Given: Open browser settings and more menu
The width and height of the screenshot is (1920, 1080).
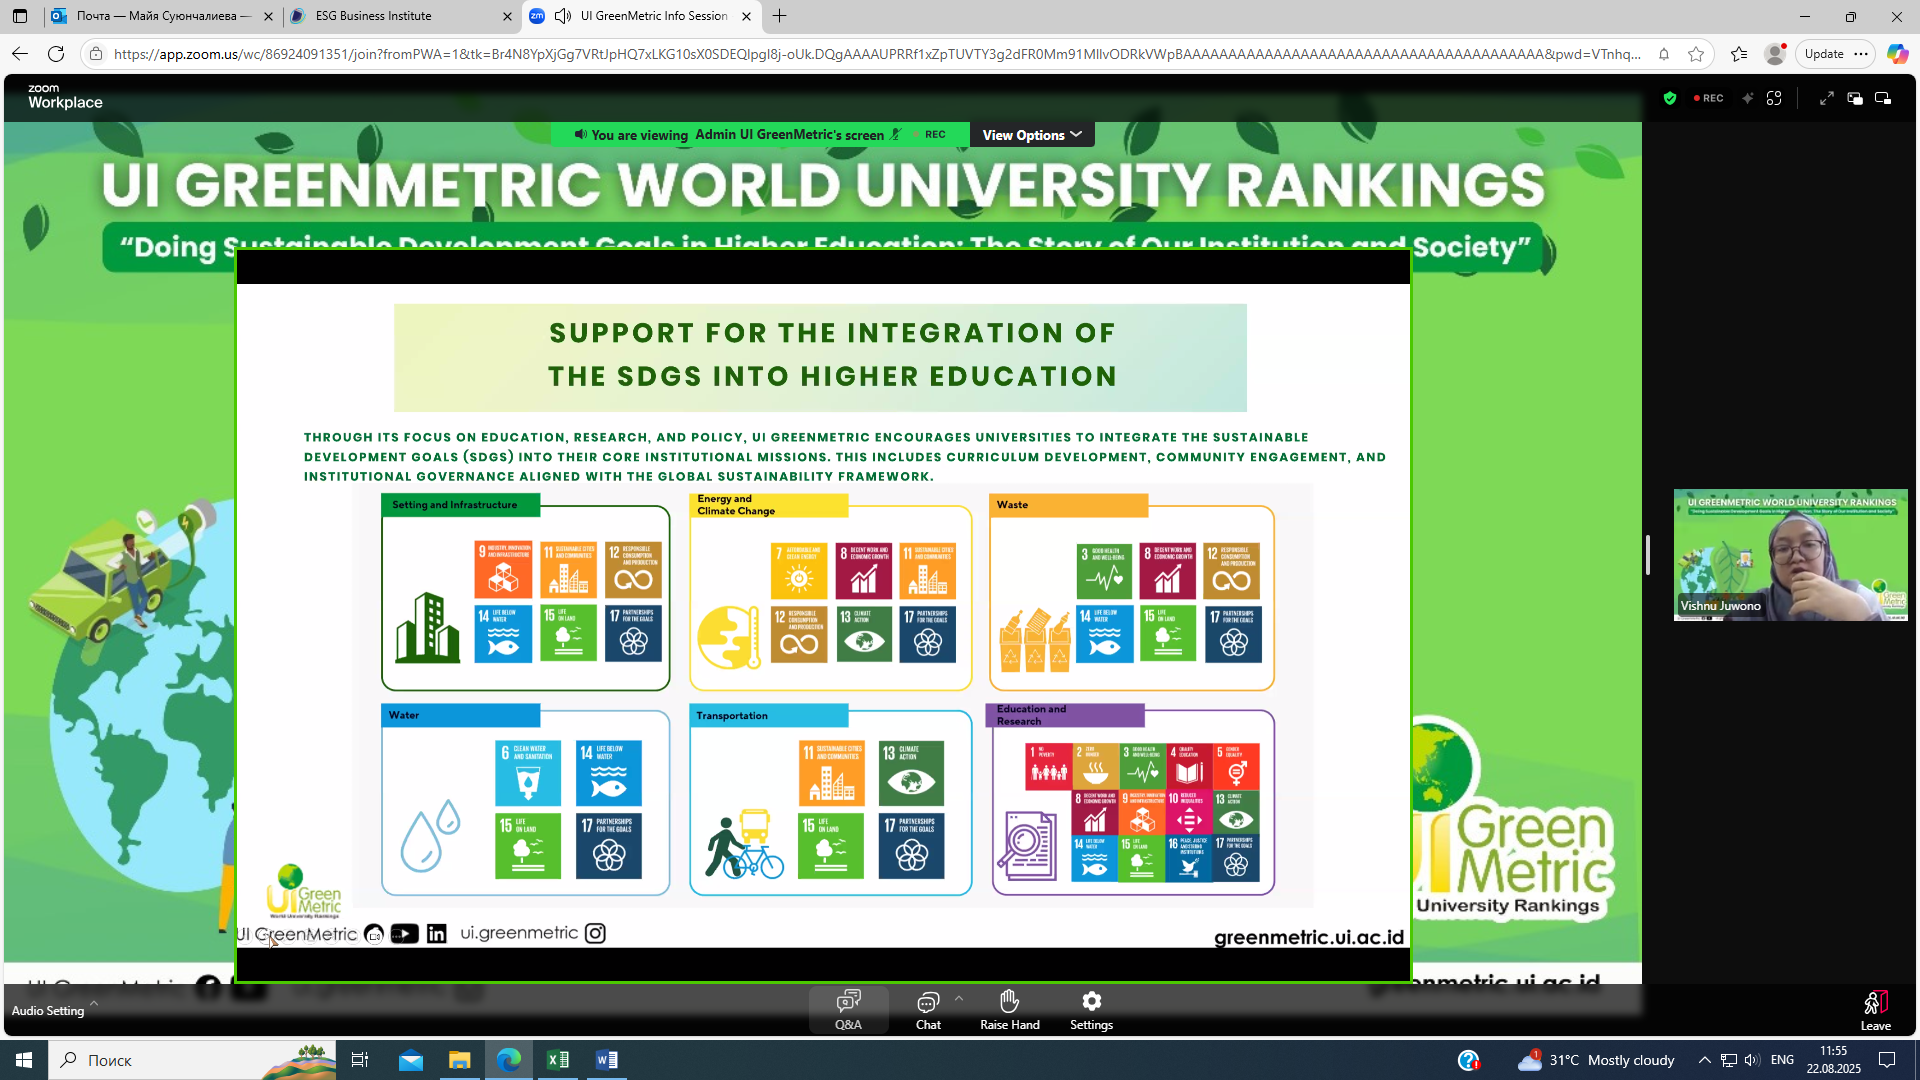Looking at the screenshot, I should (1861, 54).
